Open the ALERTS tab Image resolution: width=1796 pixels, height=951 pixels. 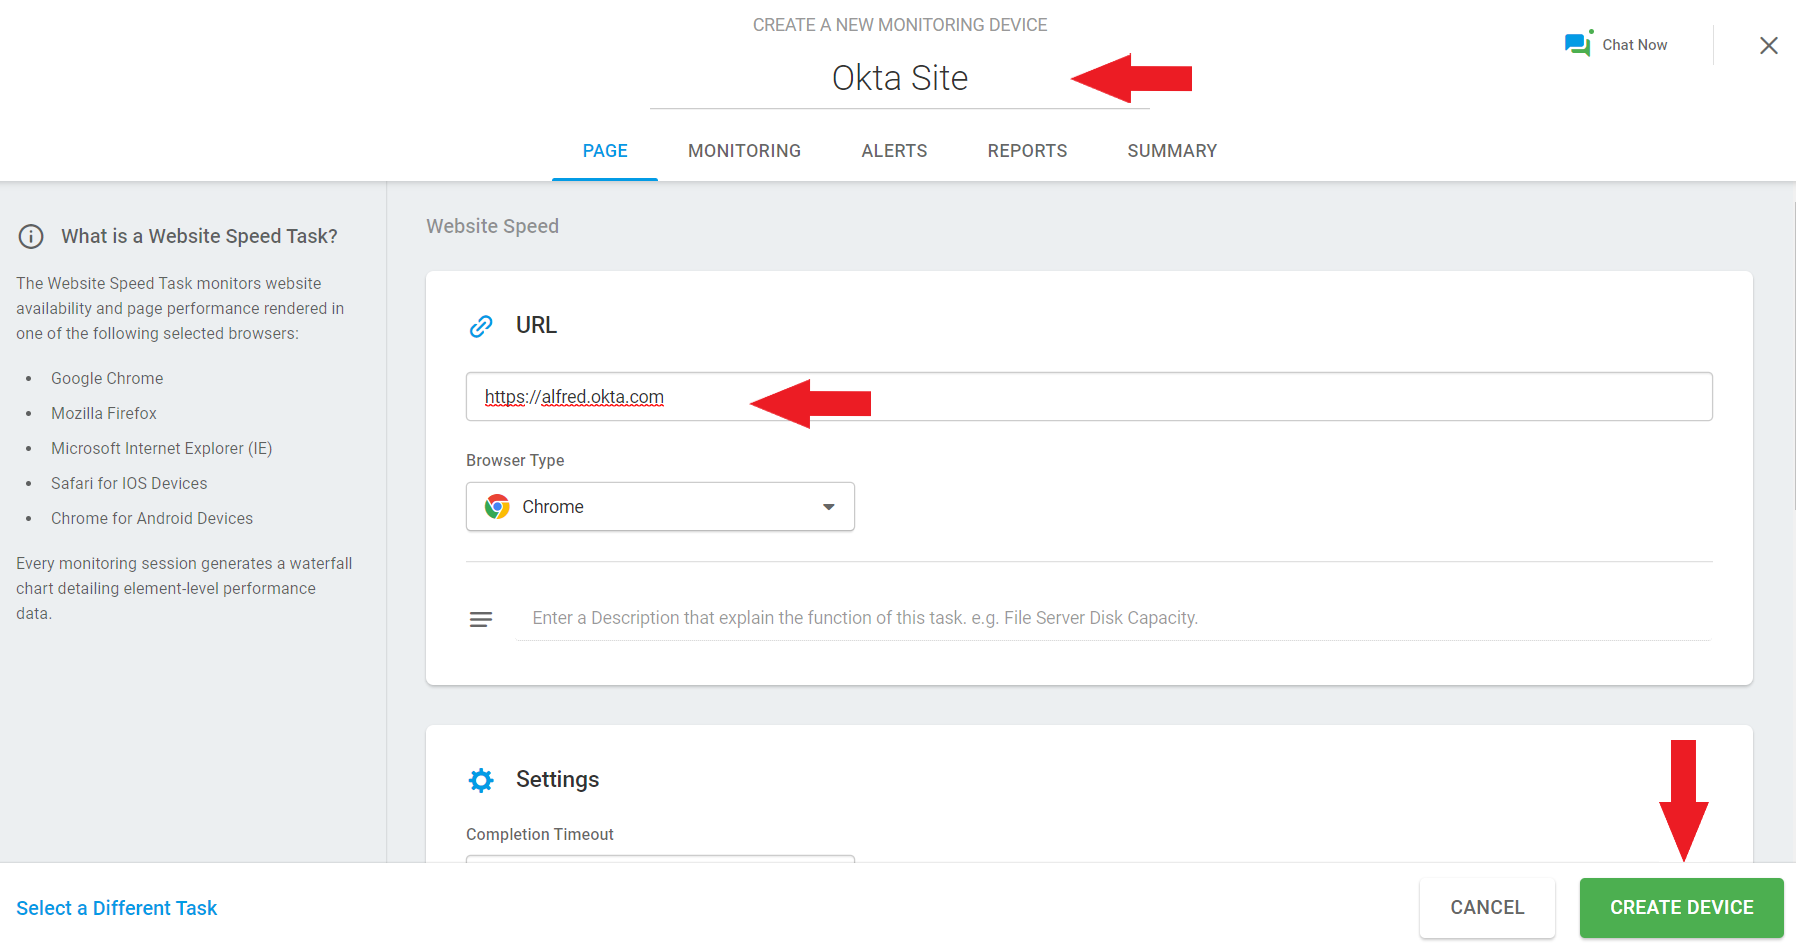point(894,150)
